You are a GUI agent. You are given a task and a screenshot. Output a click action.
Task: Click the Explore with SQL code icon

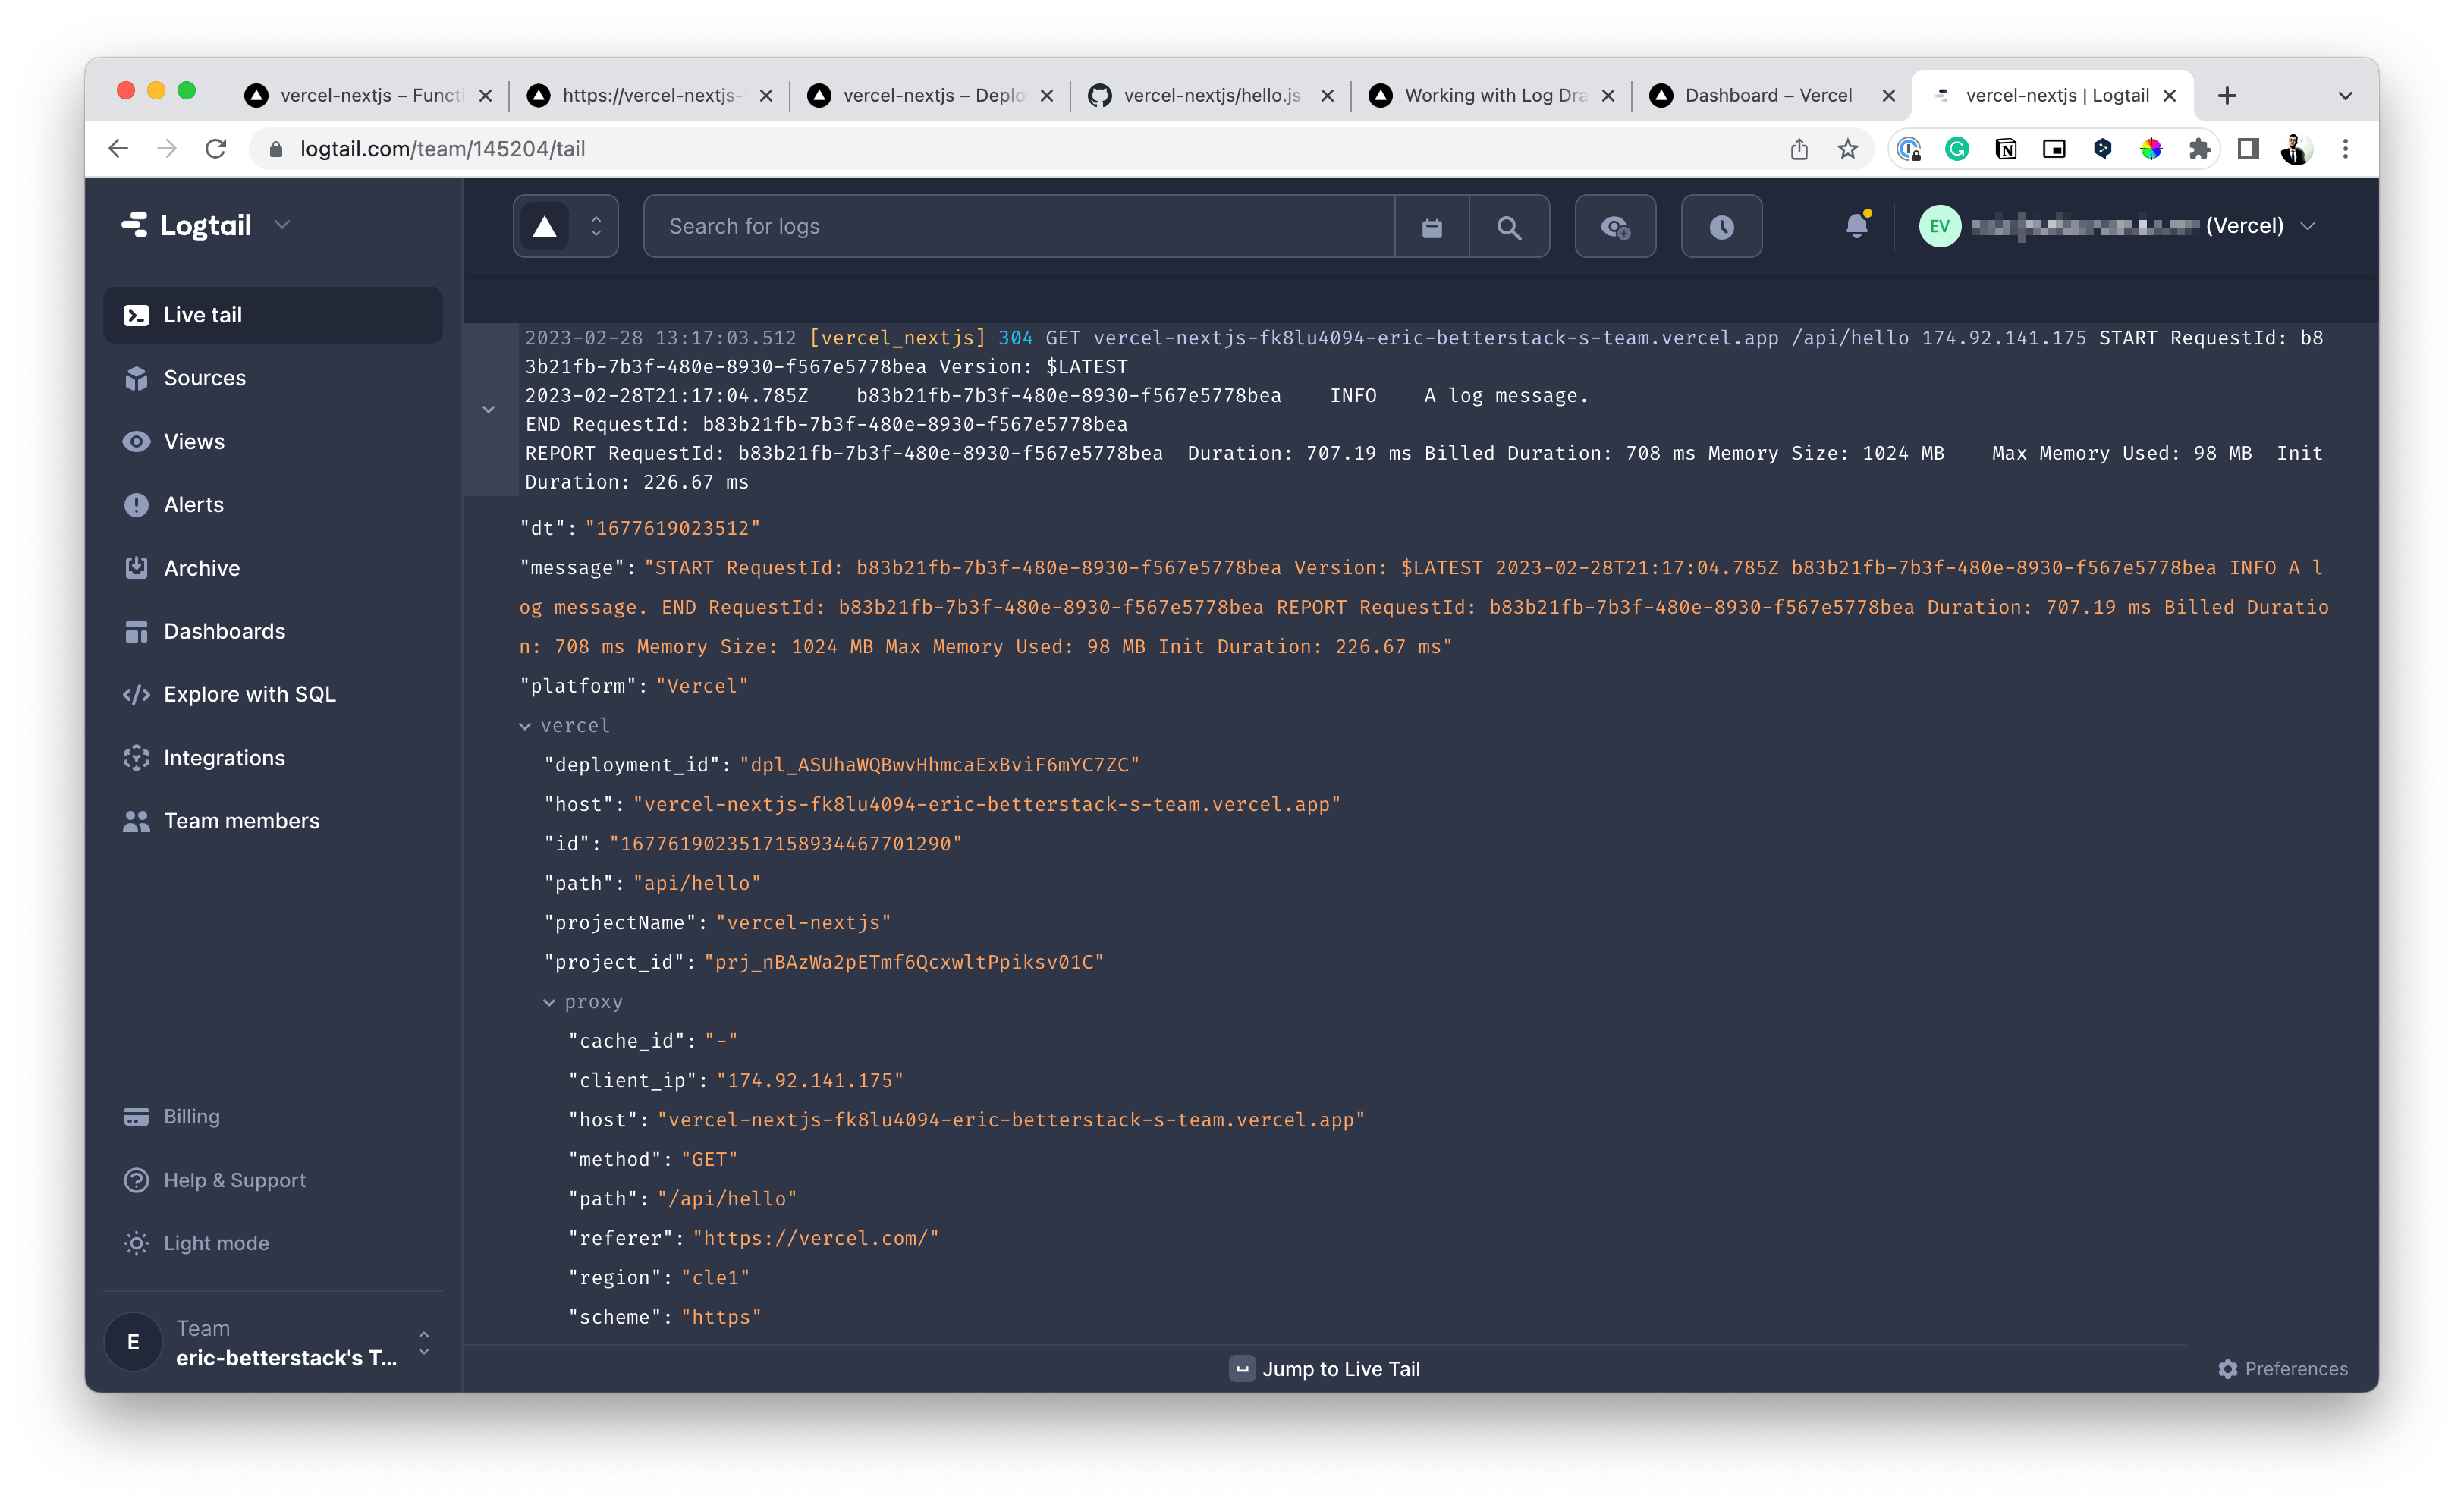[136, 695]
